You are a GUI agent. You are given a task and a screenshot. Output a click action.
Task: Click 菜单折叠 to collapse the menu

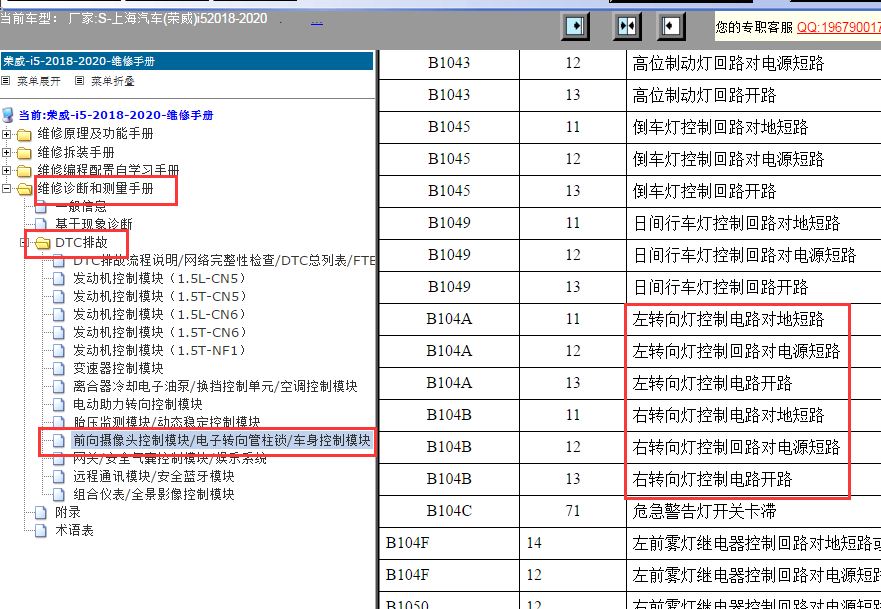(112, 81)
